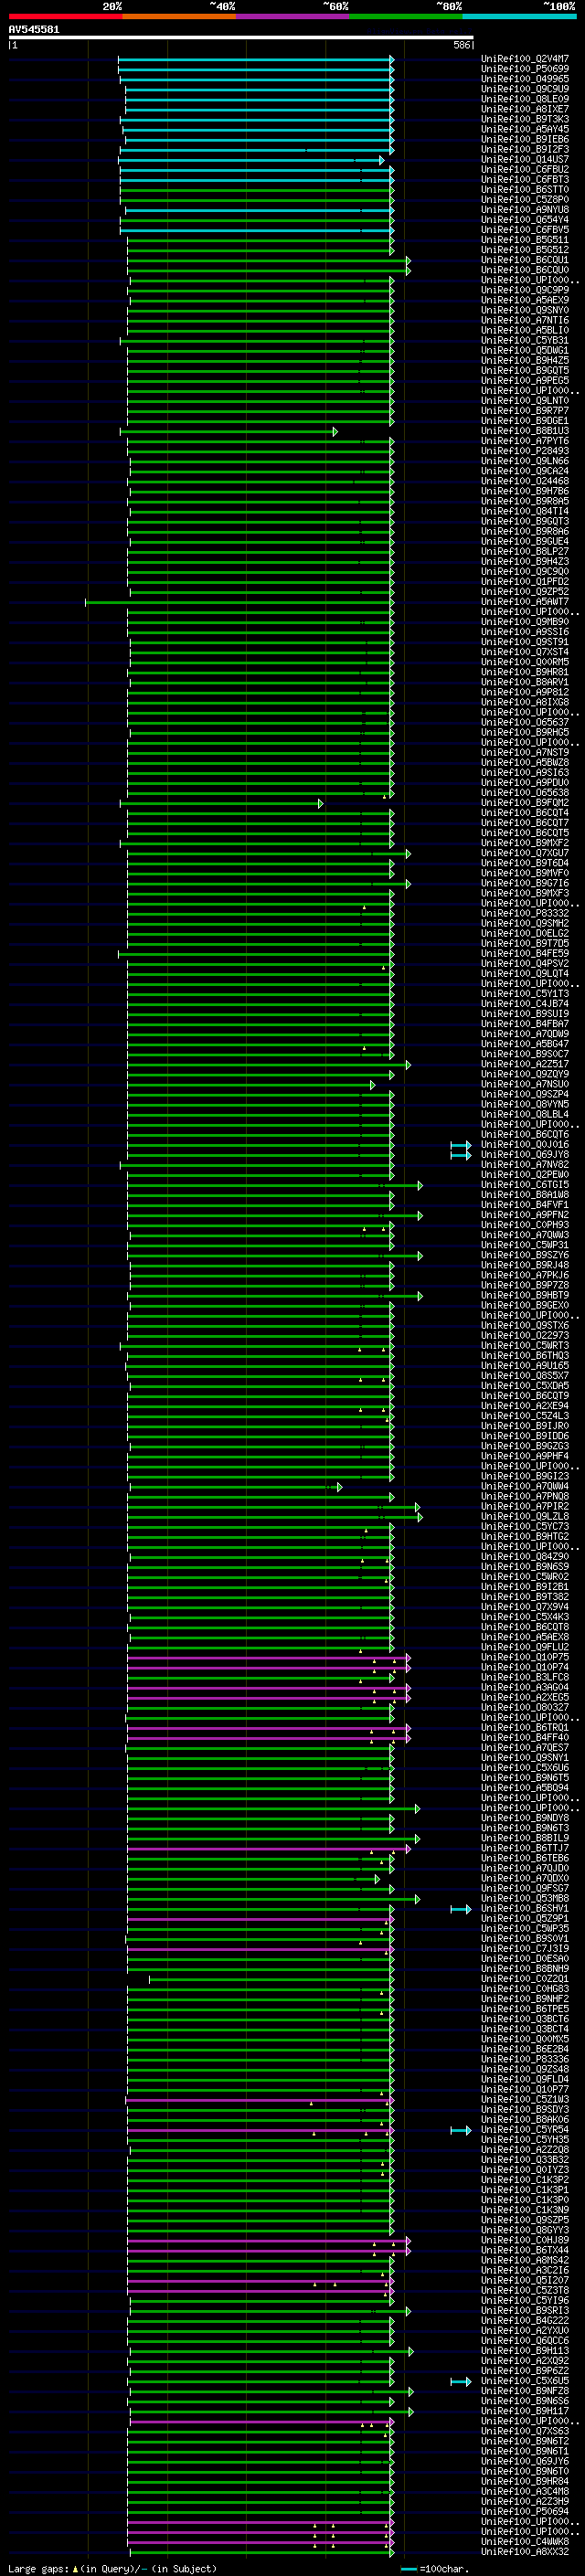Click the white query sequence bar
Viewport: 585px width, 2576px height.
(241, 38)
